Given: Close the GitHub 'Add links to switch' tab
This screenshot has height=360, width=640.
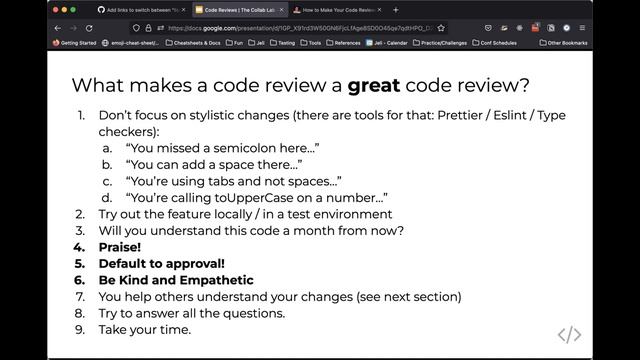Looking at the screenshot, I should coord(183,10).
